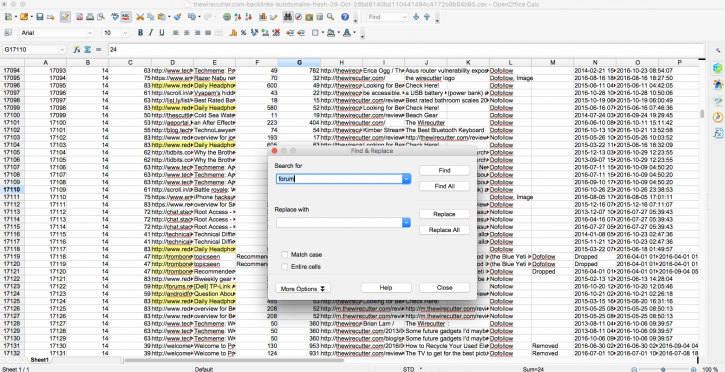Open the Font Size dropdown
Screen dimensions: 725x372
click(x=125, y=33)
